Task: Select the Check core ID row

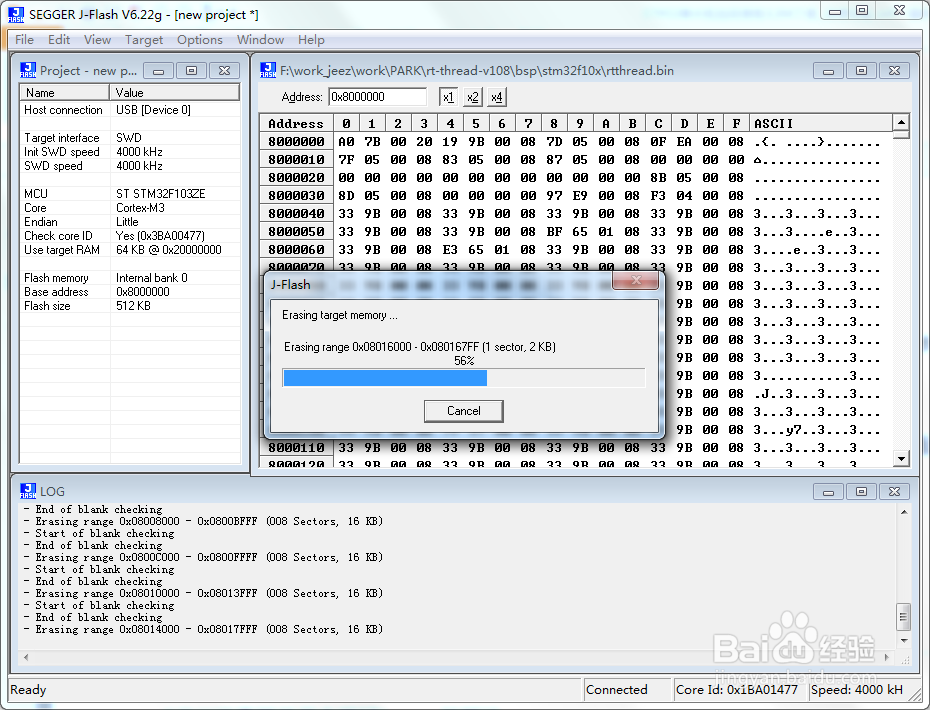Action: 130,236
